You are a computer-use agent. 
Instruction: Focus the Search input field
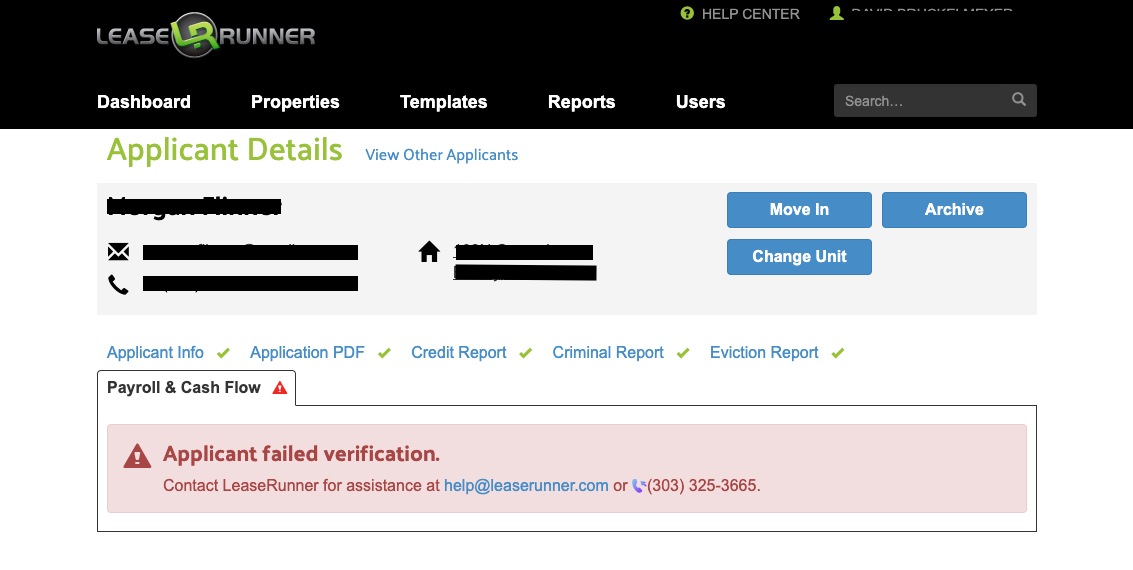tap(920, 101)
